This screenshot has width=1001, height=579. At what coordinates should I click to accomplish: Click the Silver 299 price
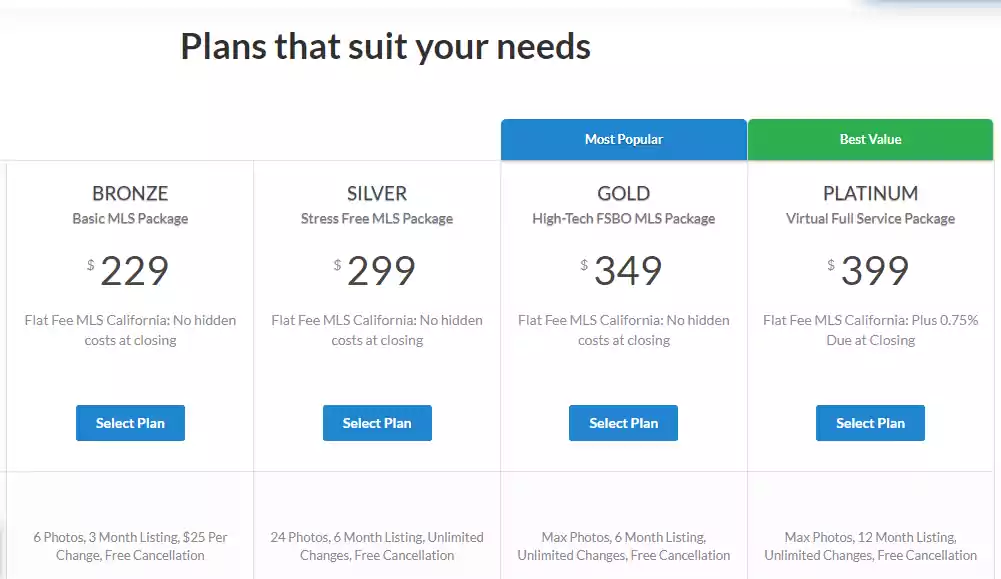click(x=381, y=271)
